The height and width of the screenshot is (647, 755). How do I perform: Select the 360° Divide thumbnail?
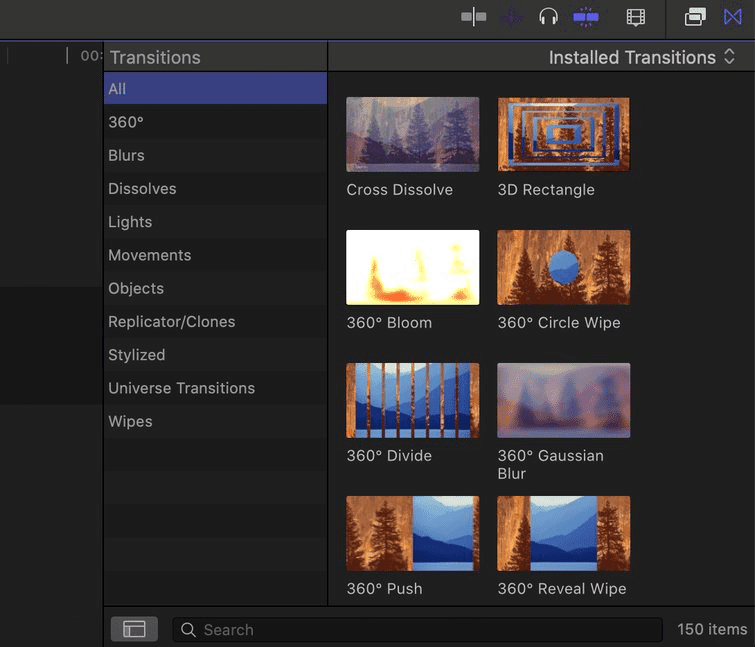point(413,401)
